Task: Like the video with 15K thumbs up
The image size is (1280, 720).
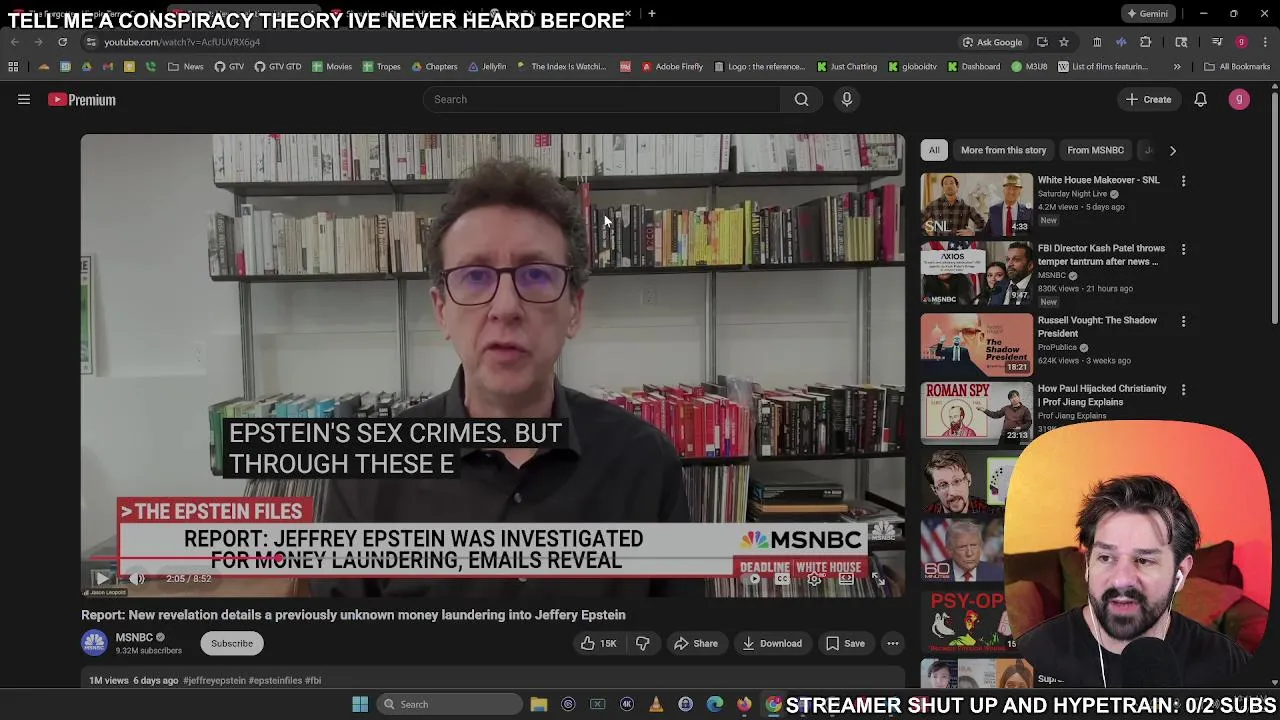Action: [x=598, y=643]
